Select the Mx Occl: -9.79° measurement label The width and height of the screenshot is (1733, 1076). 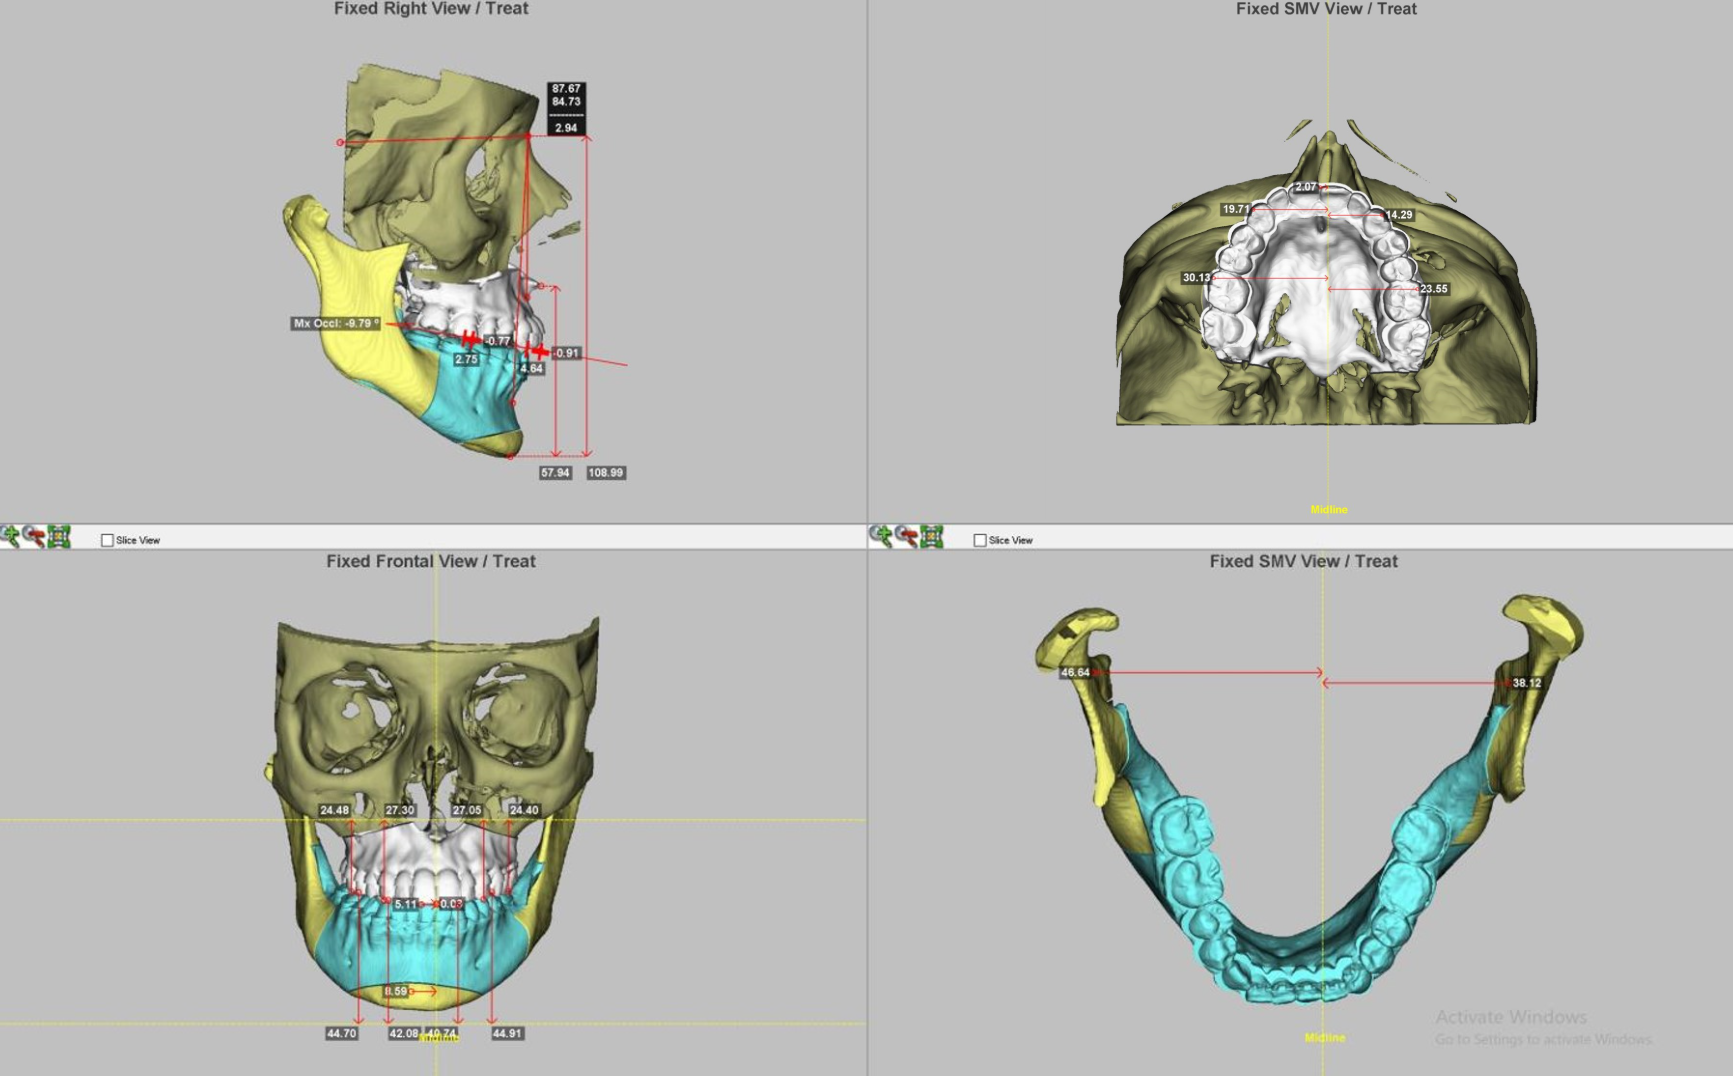pyautogui.click(x=336, y=323)
